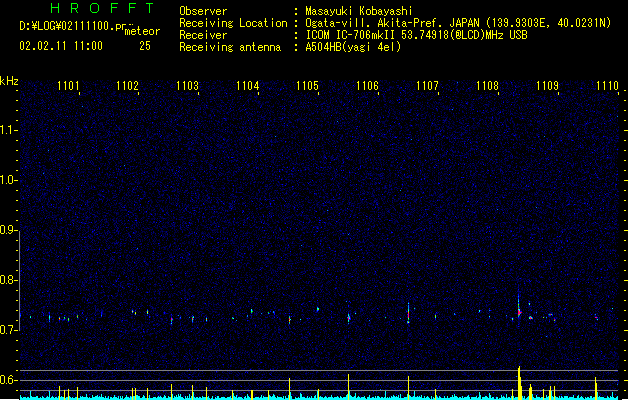Image resolution: width=629 pixels, height=400 pixels.
Task: Click the 1103 time axis marker
Action: 187,85
